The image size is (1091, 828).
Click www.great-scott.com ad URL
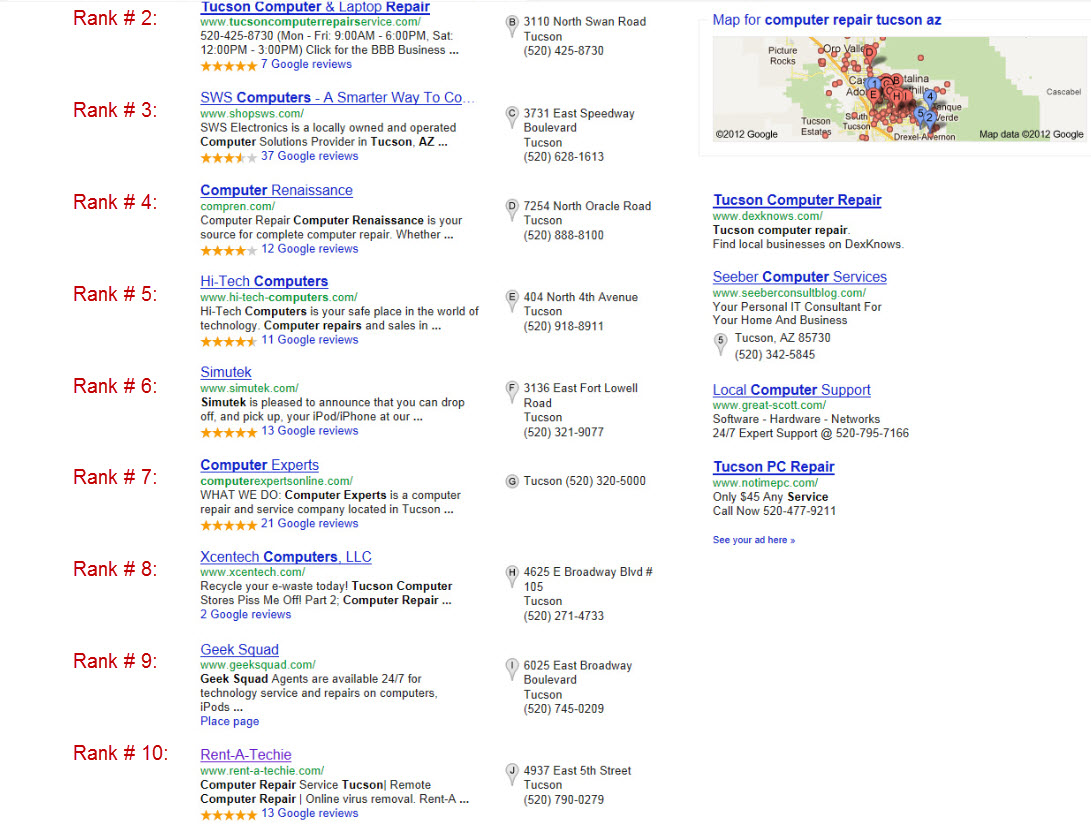769,405
